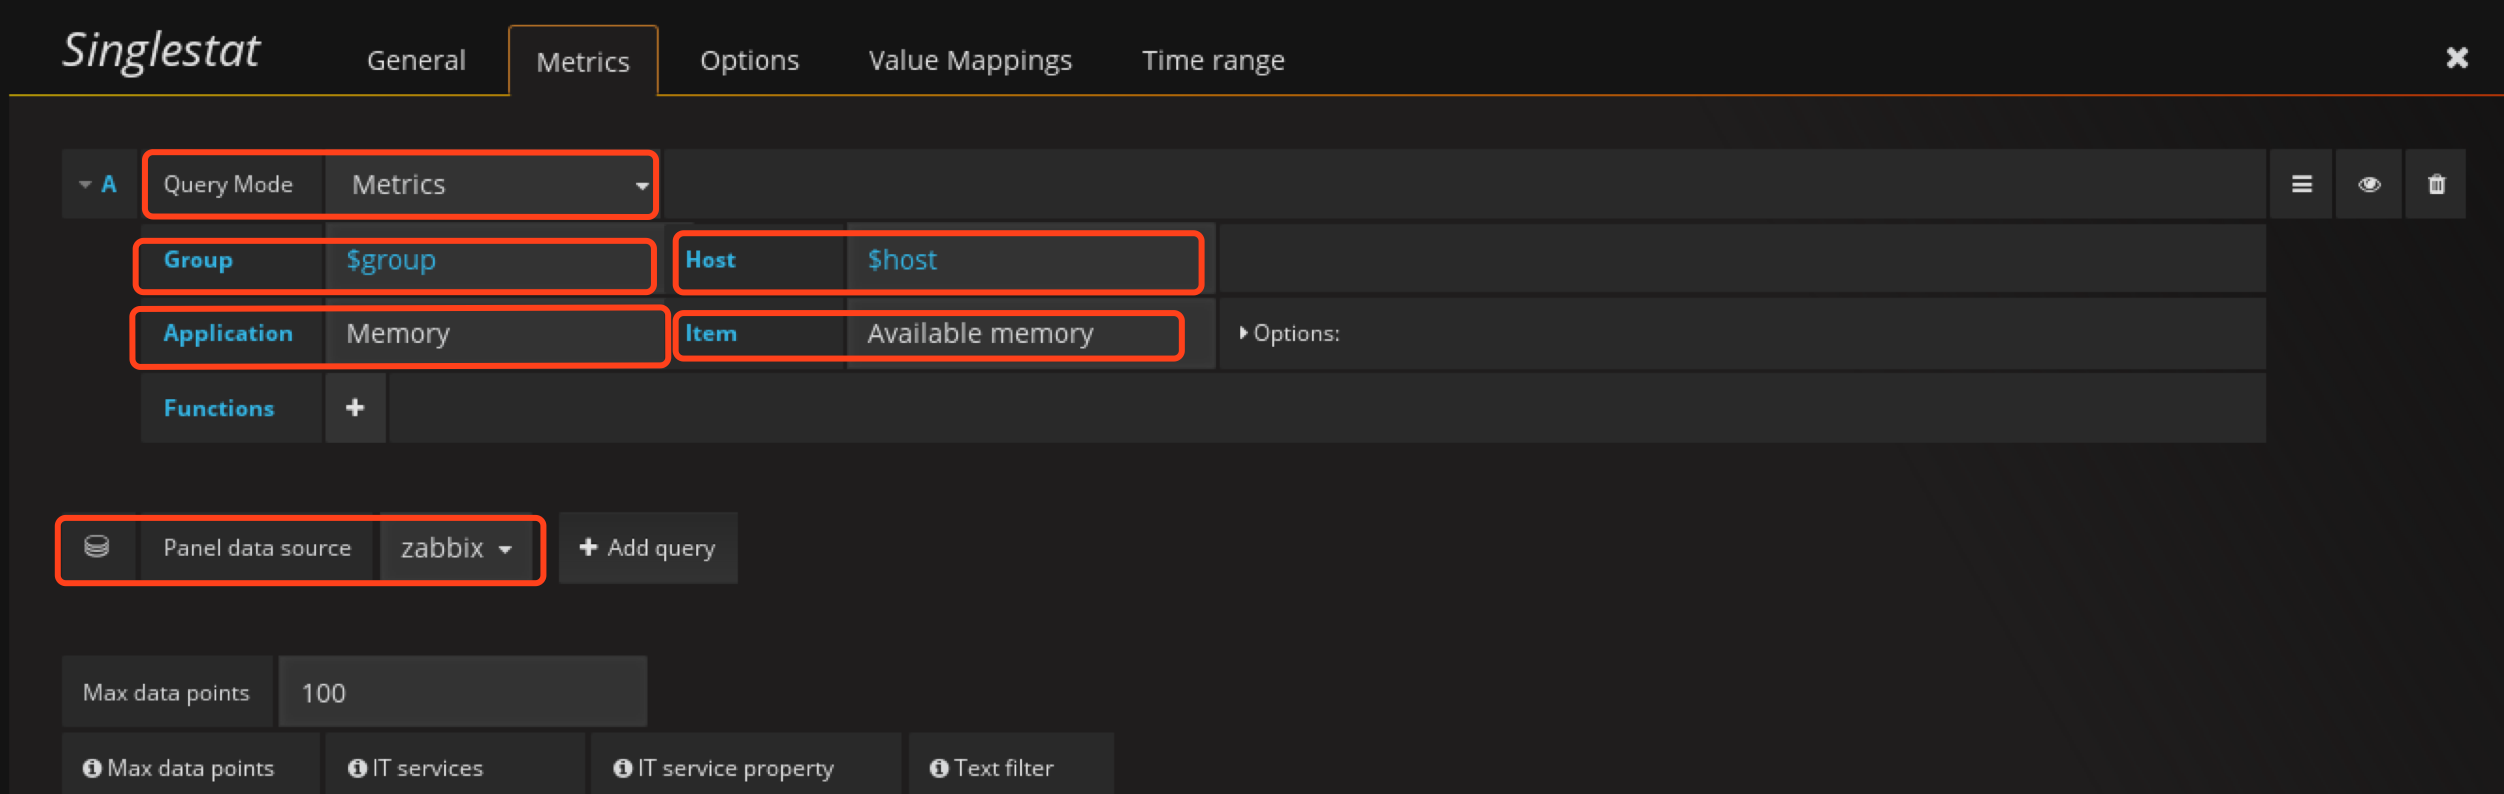Open the query row hamburger menu
This screenshot has width=2504, height=794.
click(2301, 184)
